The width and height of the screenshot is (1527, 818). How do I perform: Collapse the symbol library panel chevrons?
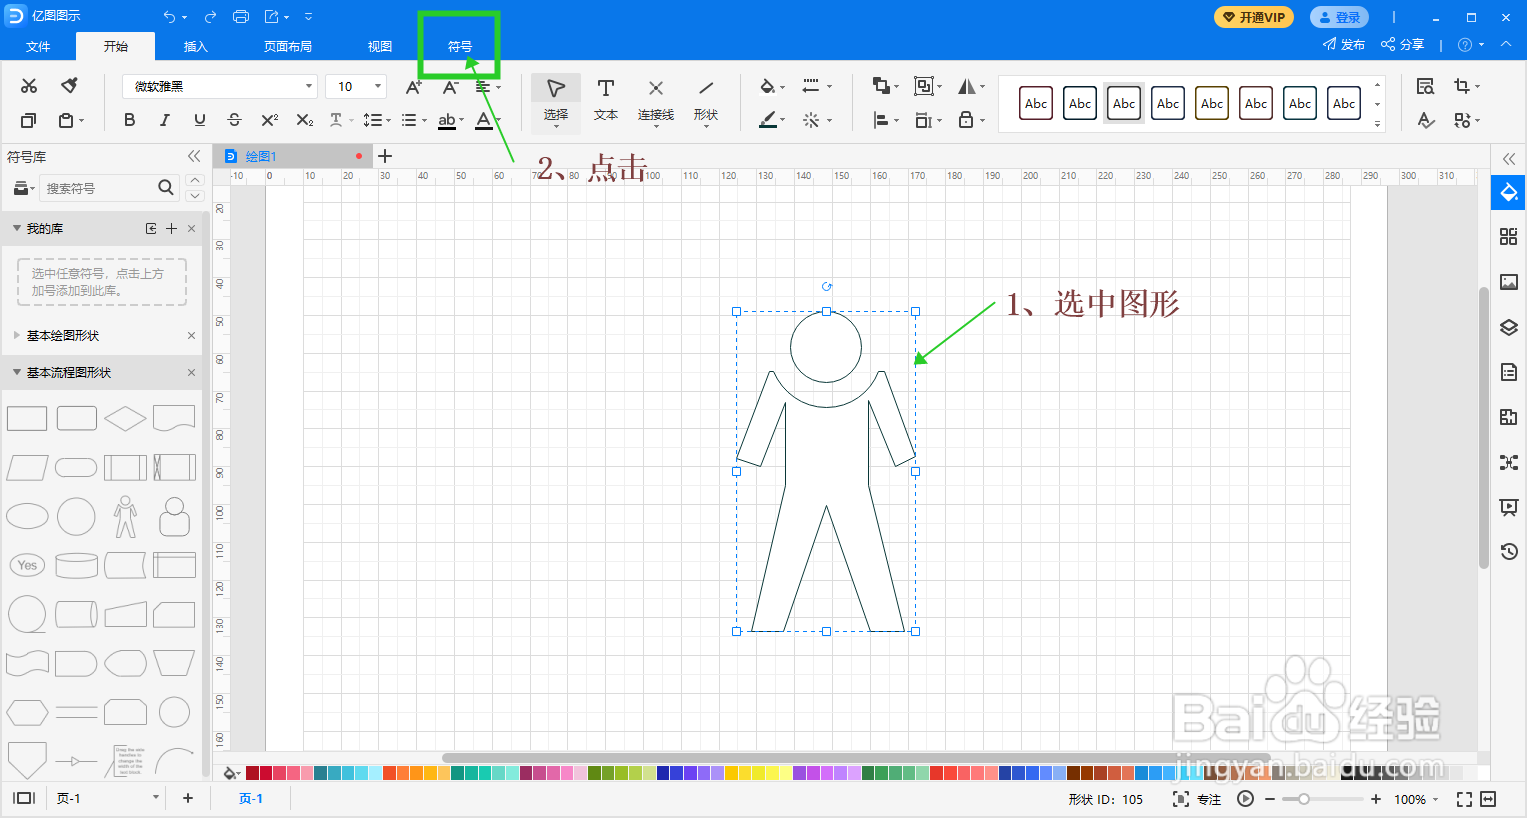coord(194,156)
